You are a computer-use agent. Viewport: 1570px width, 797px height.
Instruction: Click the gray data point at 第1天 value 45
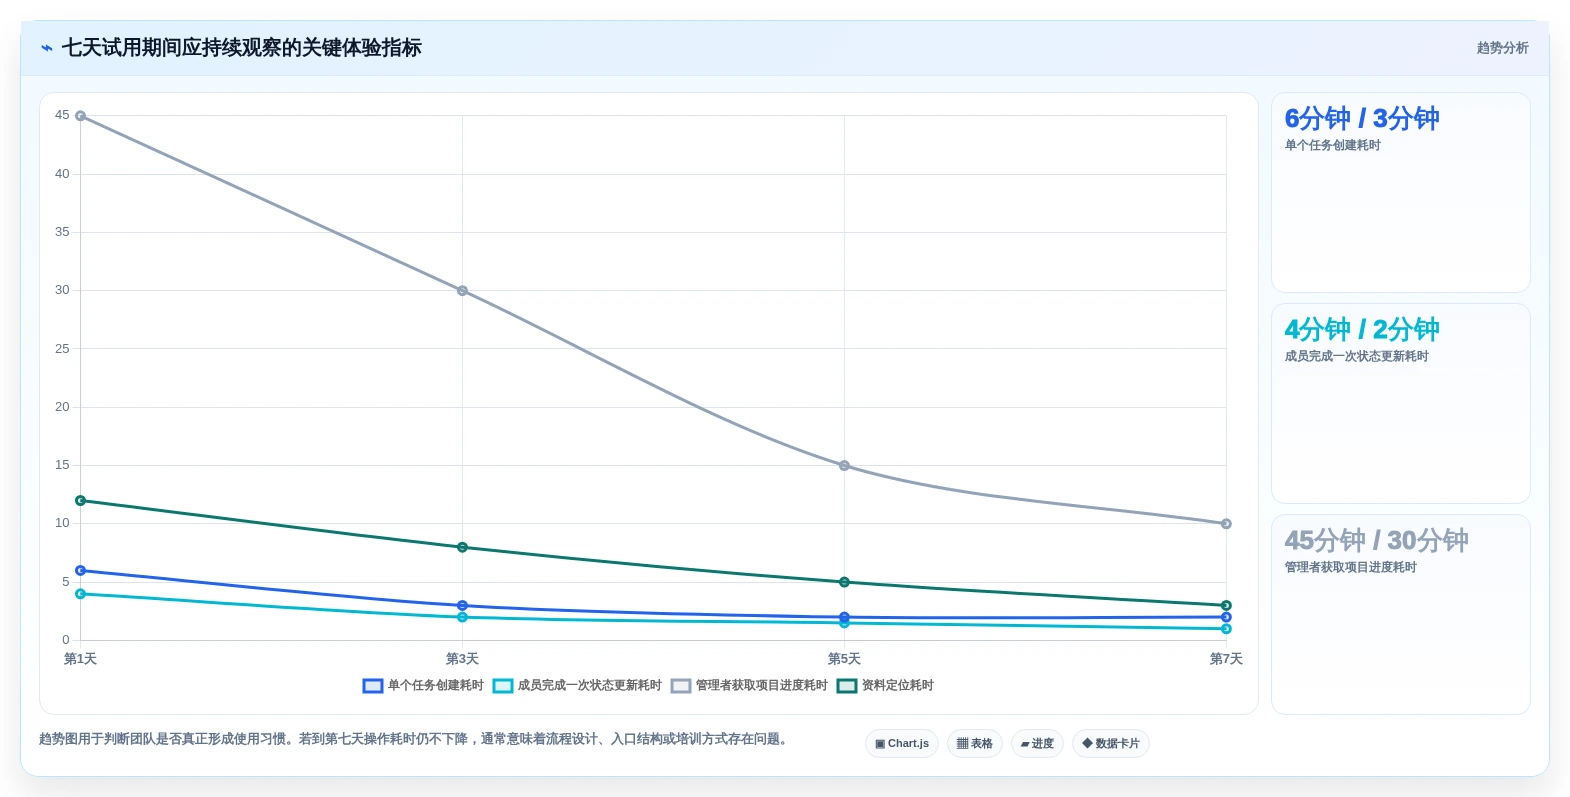point(81,116)
